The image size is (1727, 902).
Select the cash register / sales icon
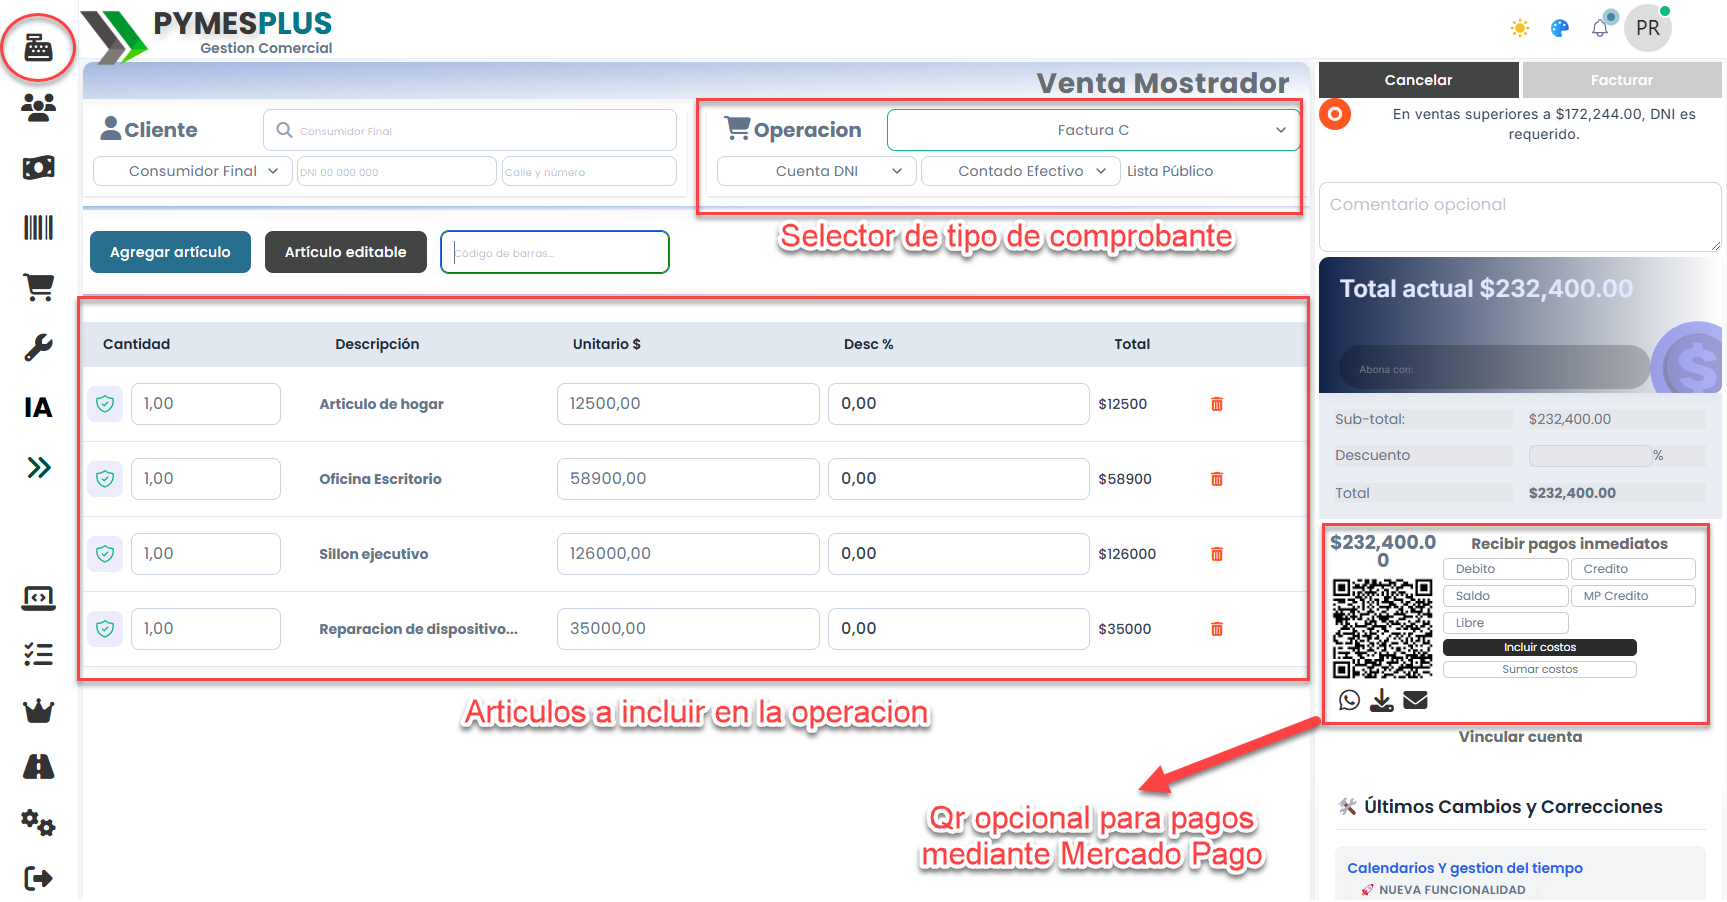(x=38, y=46)
